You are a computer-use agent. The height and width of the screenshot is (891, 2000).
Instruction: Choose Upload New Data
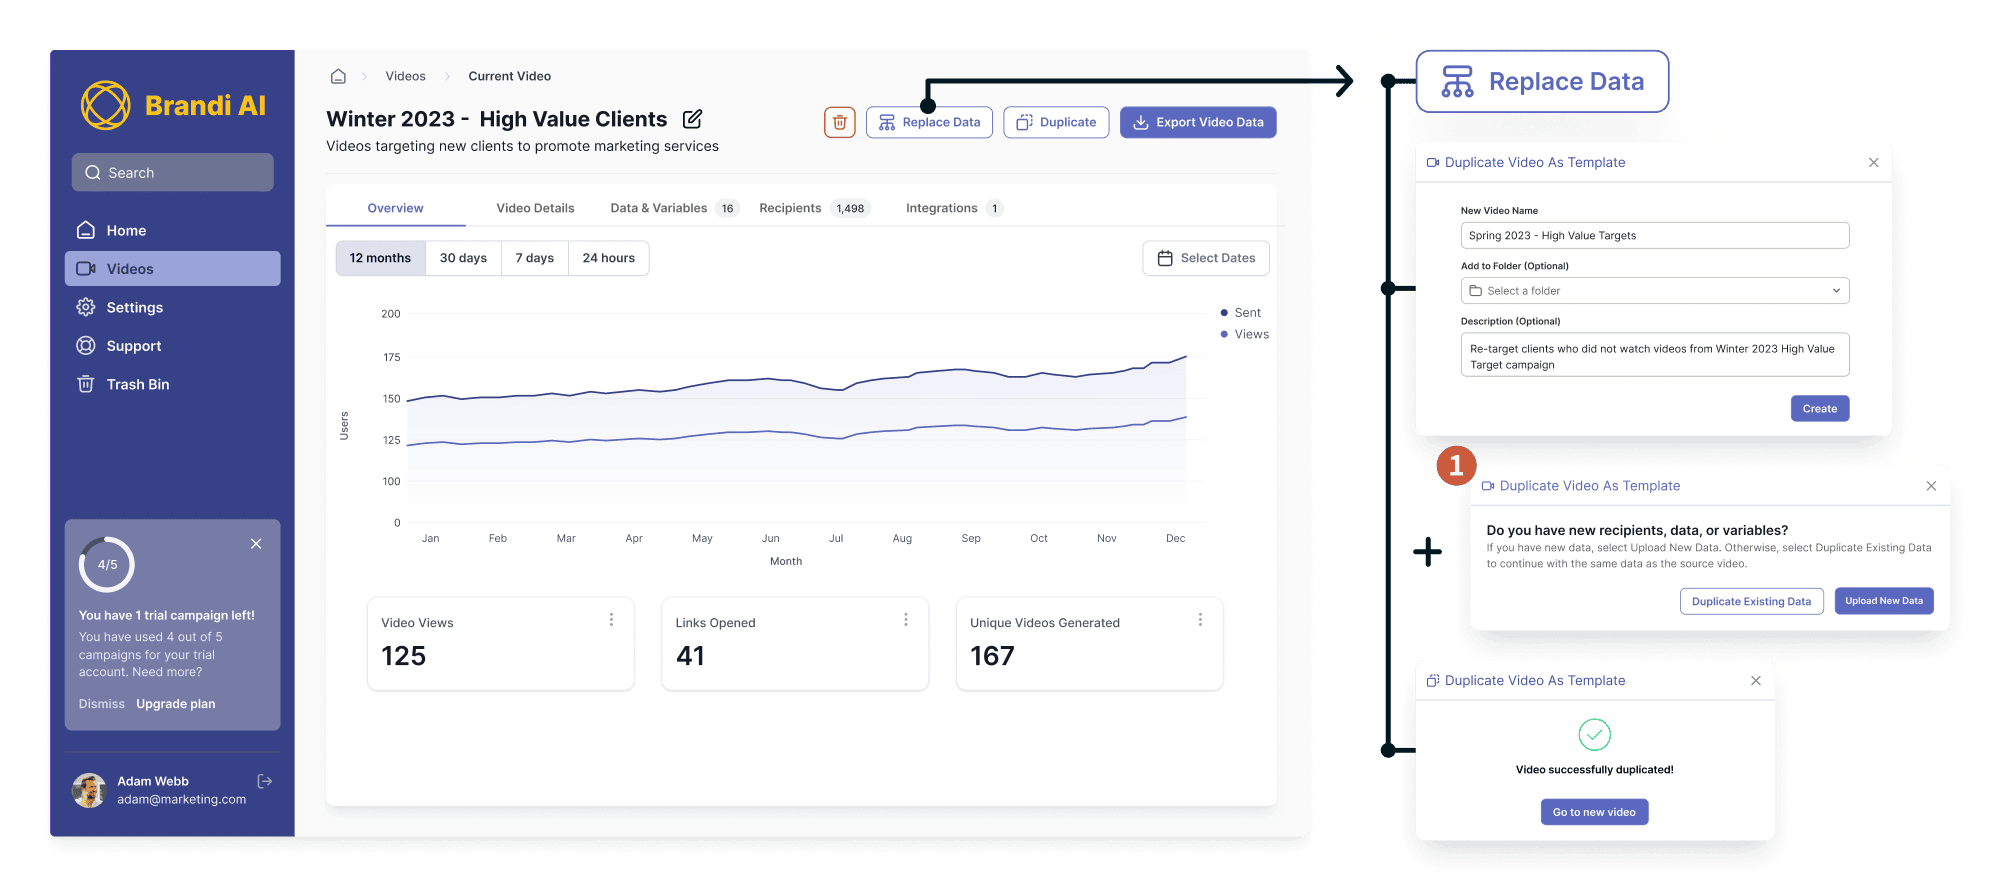[x=1884, y=601]
